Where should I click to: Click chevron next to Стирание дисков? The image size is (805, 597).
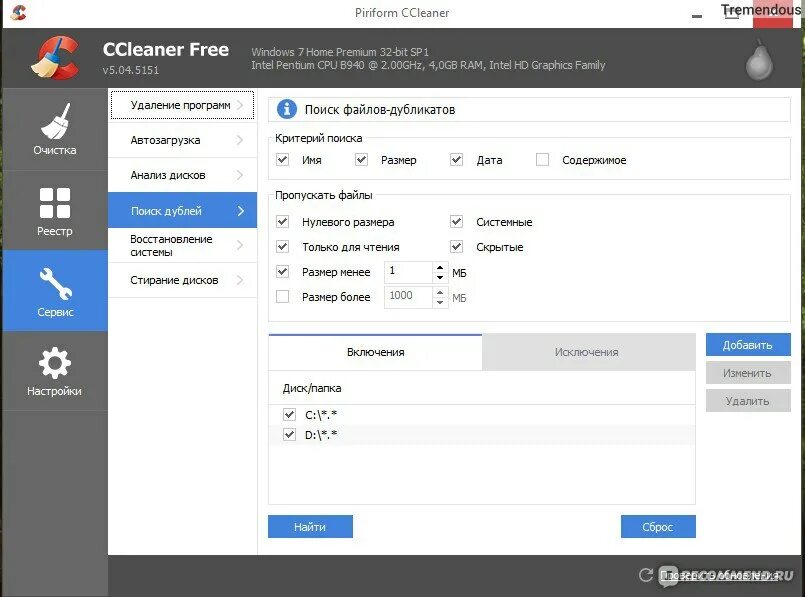[240, 280]
